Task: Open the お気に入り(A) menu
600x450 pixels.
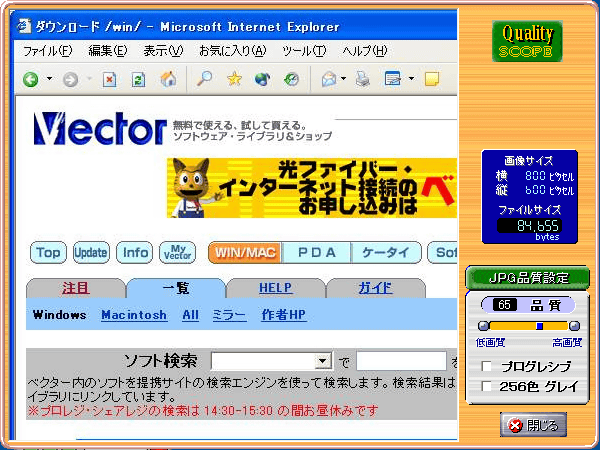Action: coord(233,51)
